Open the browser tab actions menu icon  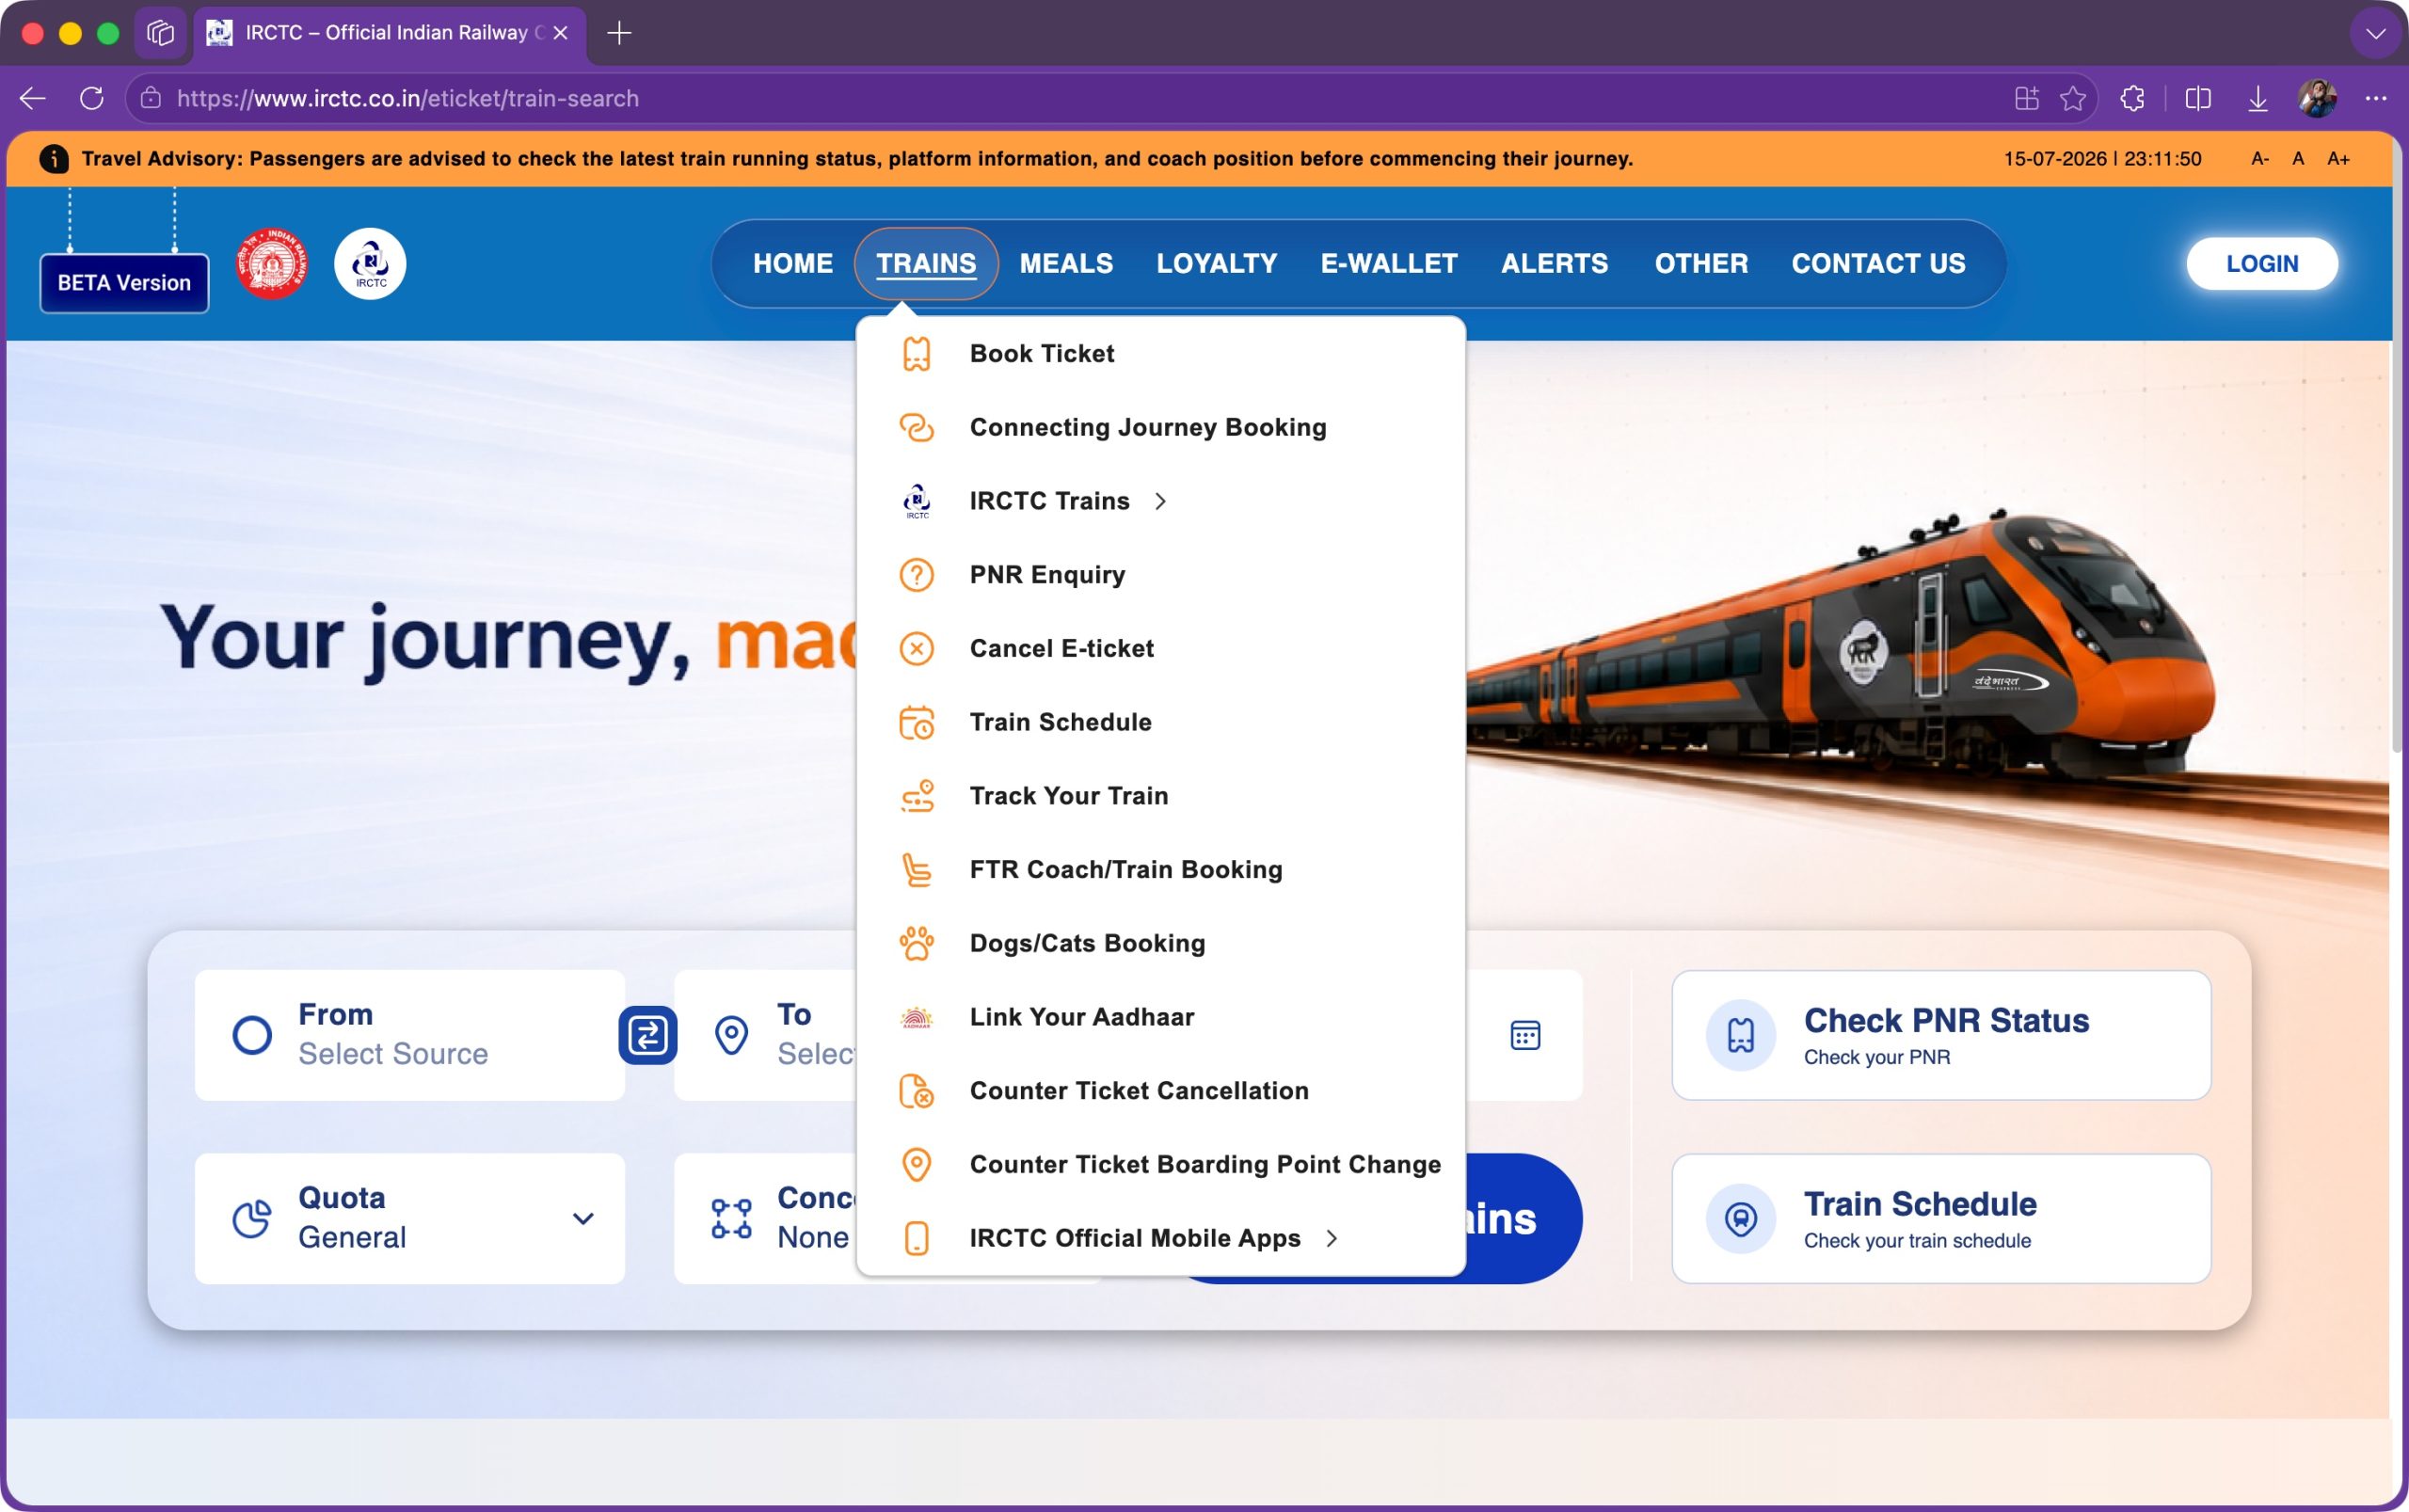tap(160, 33)
